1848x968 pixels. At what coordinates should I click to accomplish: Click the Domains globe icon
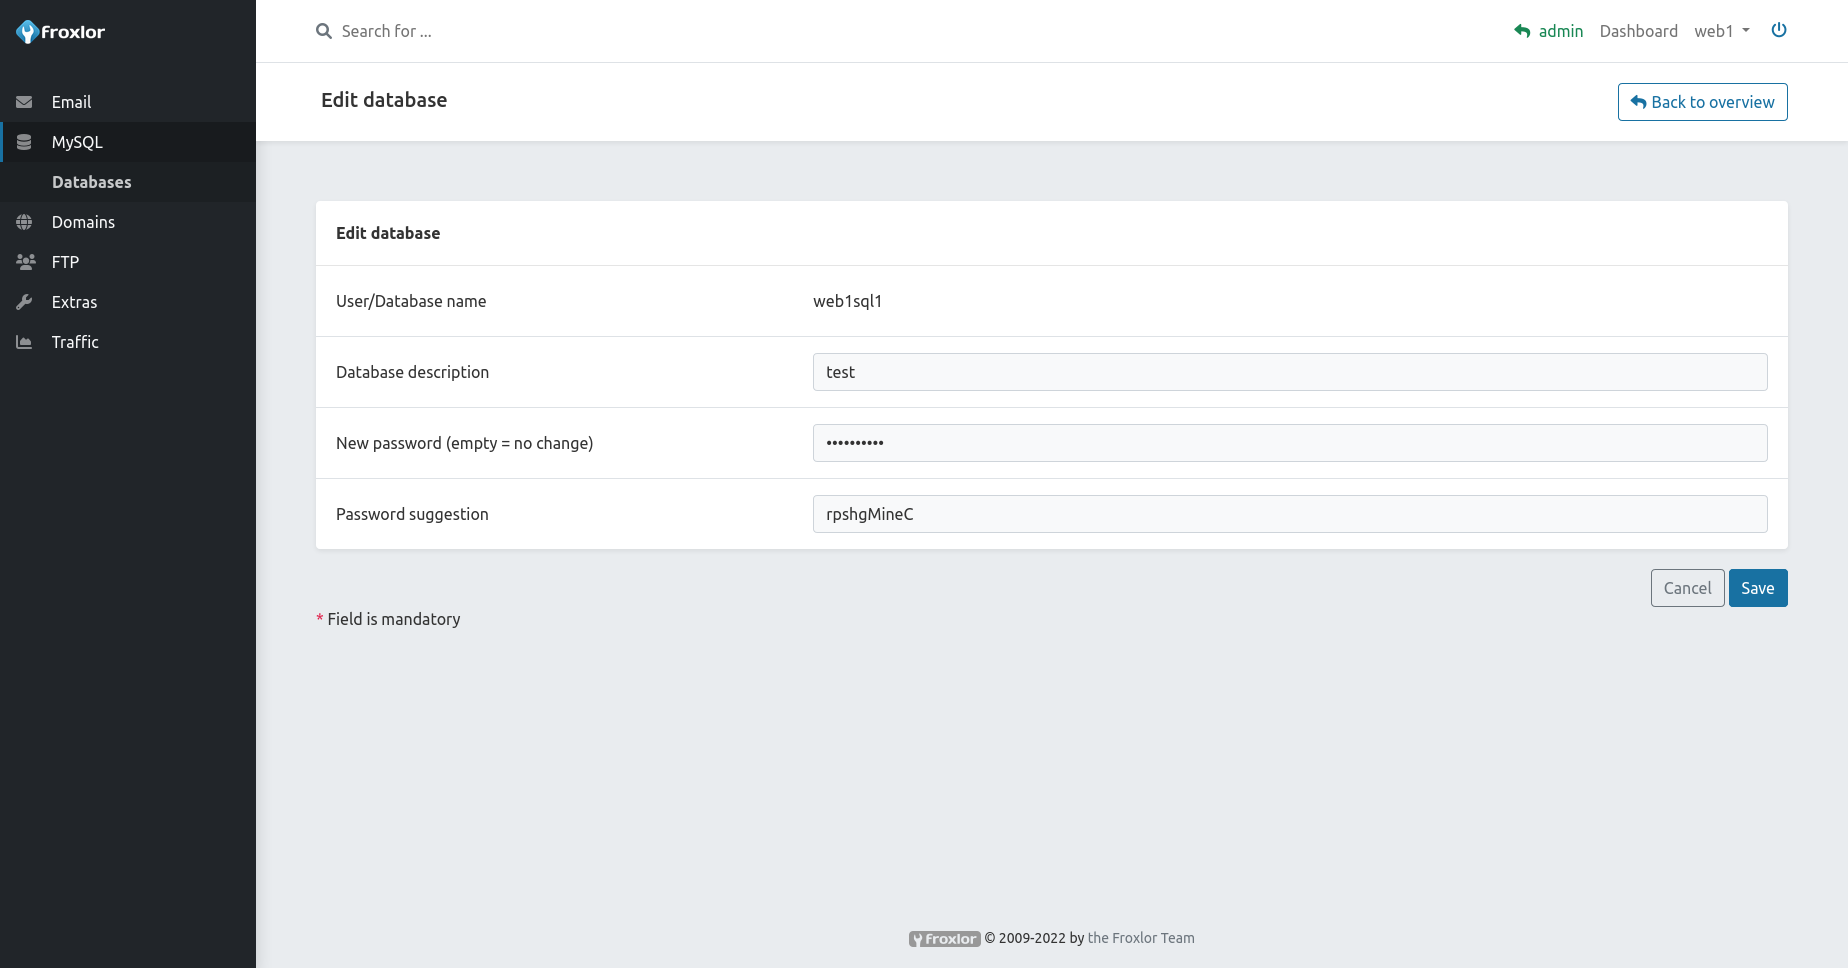click(x=24, y=222)
